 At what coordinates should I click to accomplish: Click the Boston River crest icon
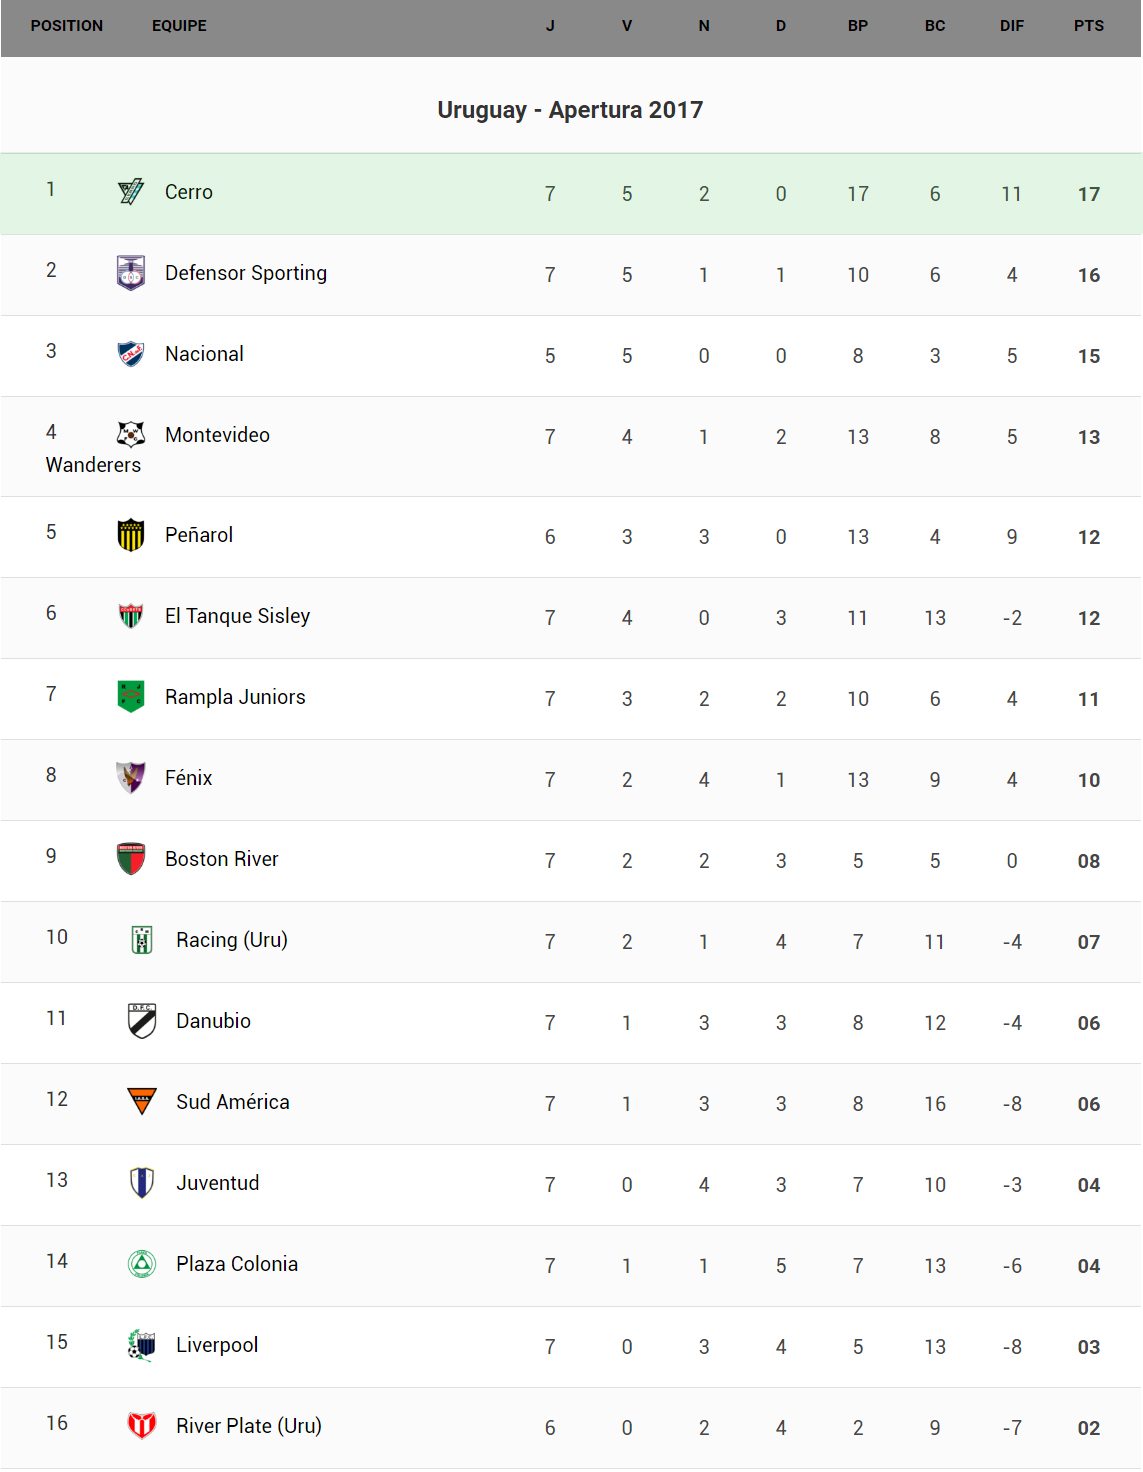pyautogui.click(x=131, y=859)
